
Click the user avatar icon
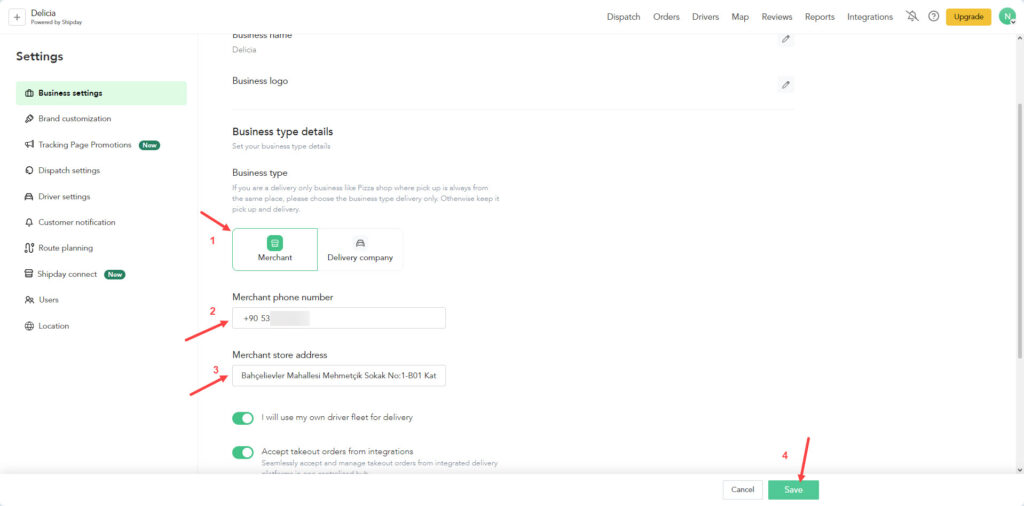(x=1007, y=17)
